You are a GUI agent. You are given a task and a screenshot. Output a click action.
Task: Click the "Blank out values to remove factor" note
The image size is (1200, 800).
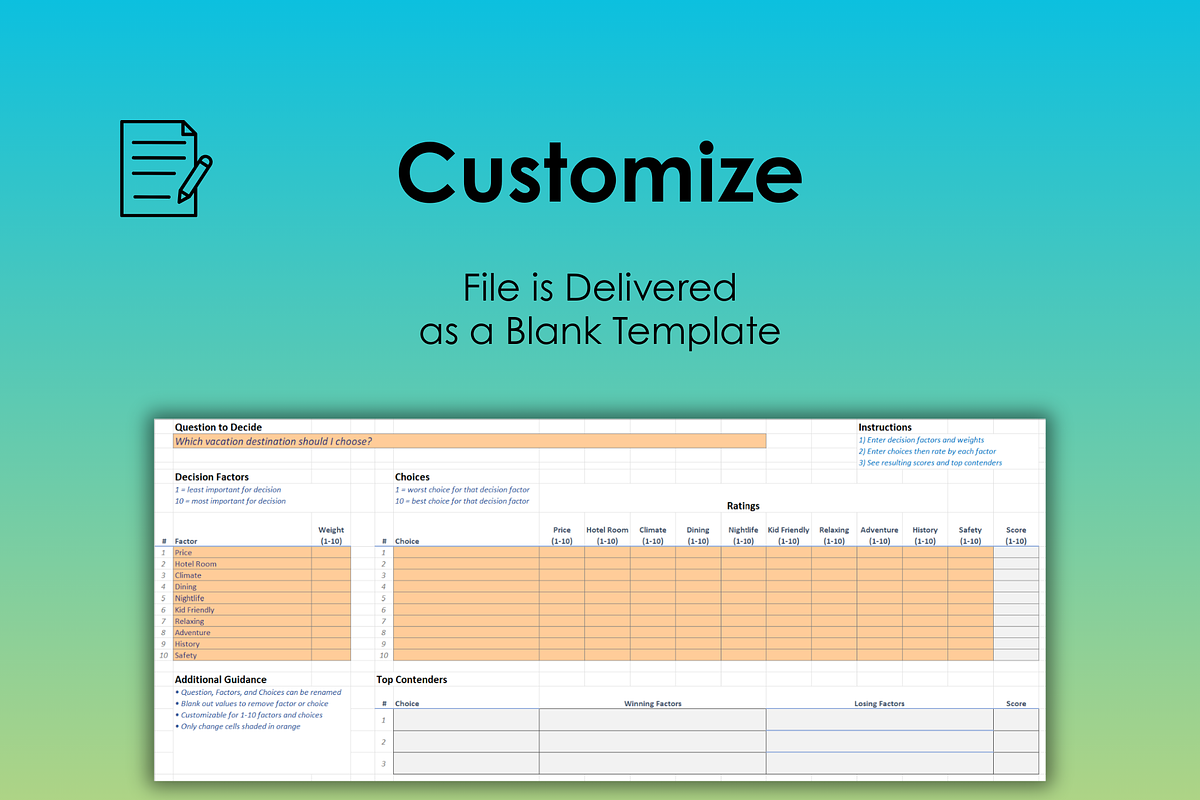coord(251,704)
